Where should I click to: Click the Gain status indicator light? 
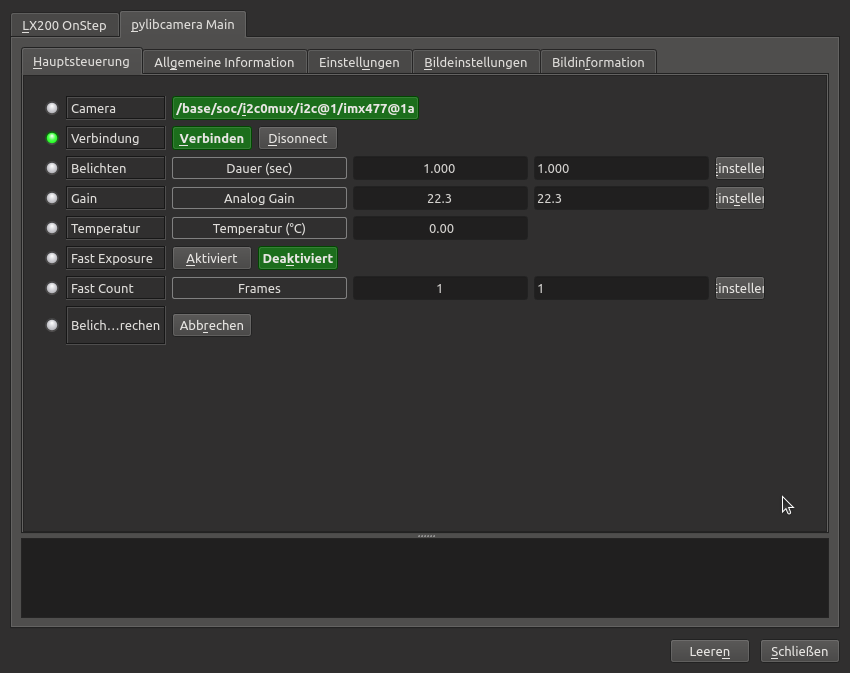click(x=52, y=198)
